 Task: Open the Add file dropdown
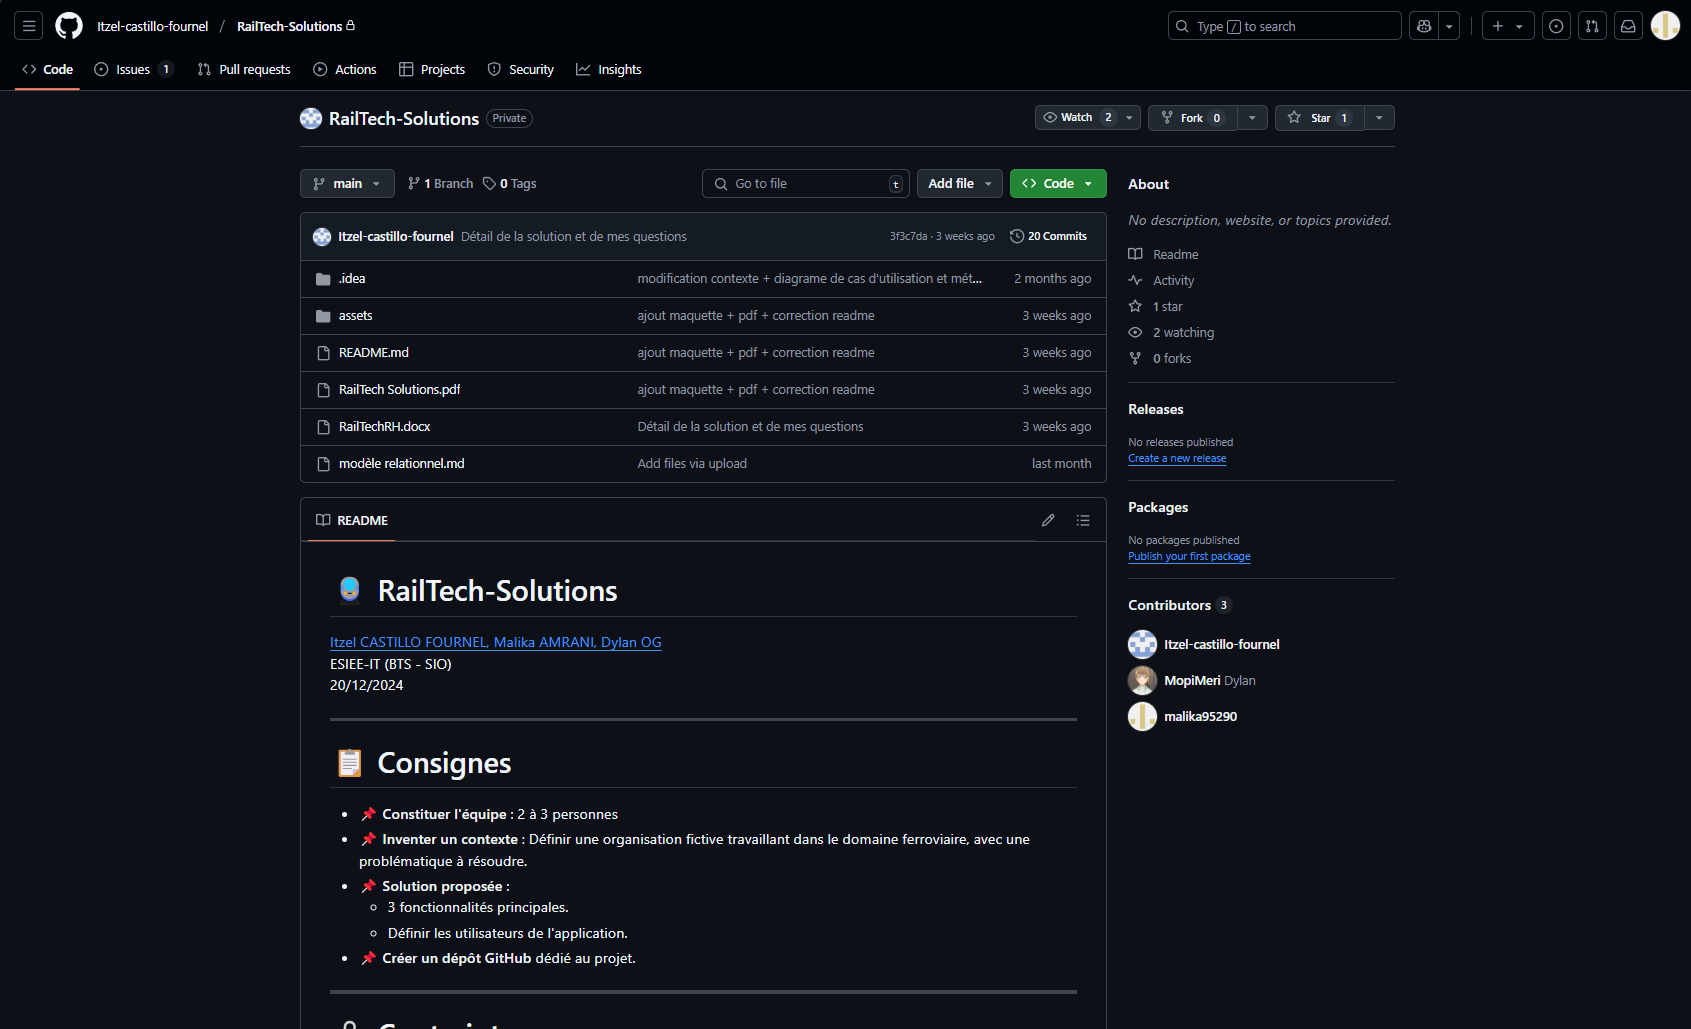(960, 184)
